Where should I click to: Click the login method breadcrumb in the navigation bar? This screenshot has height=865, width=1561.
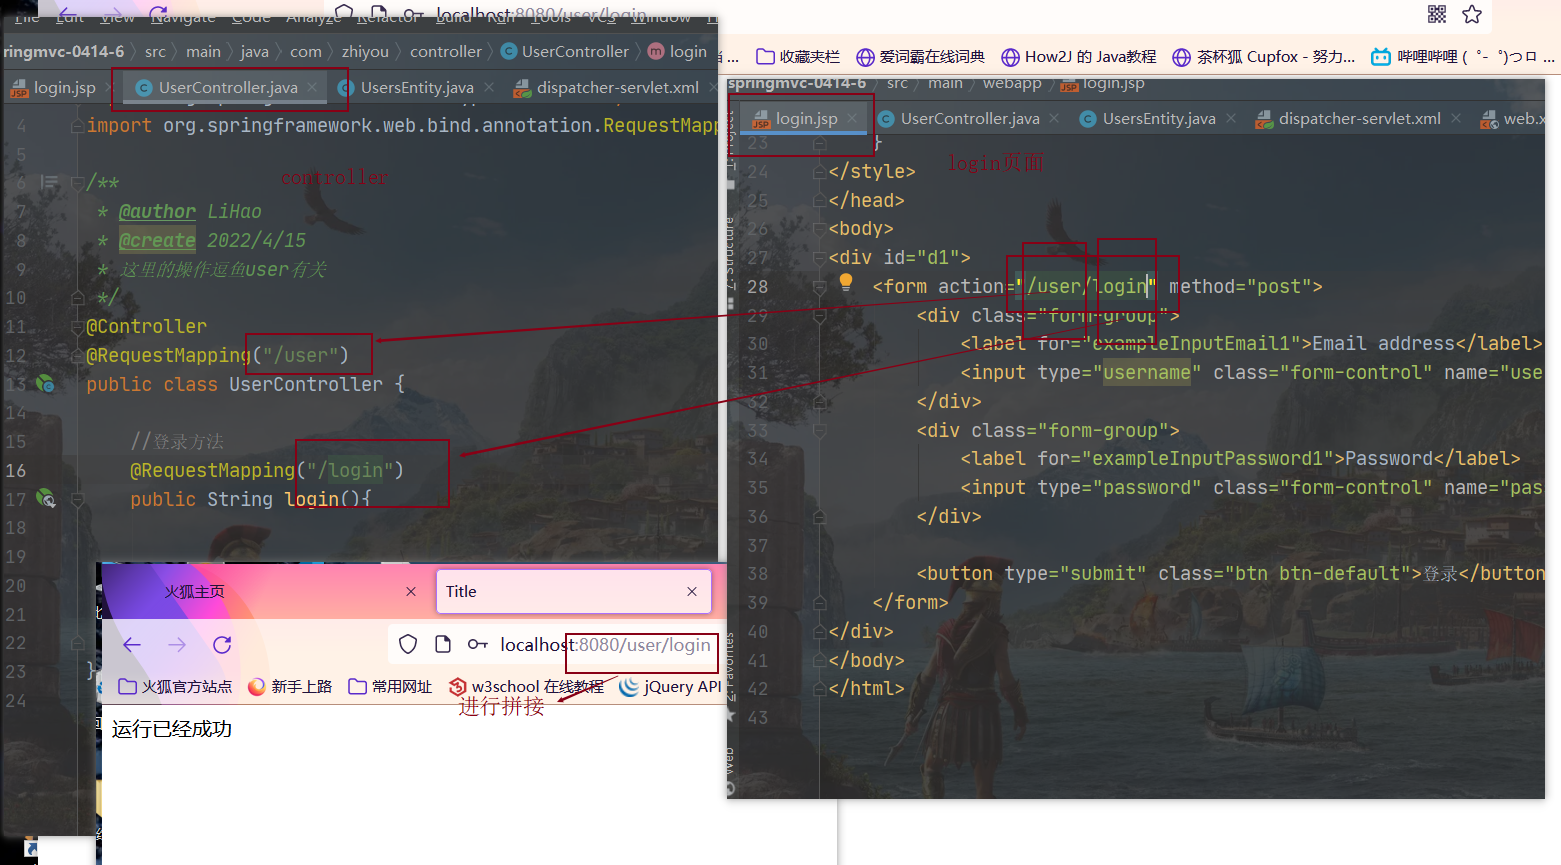coord(678,52)
